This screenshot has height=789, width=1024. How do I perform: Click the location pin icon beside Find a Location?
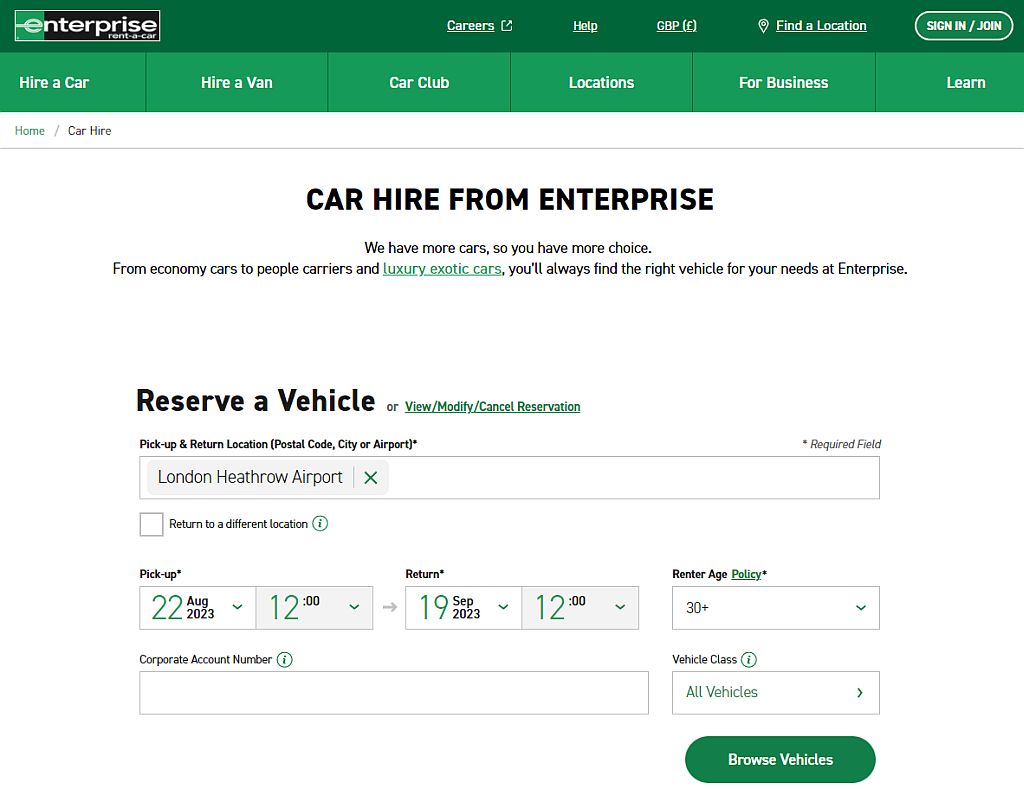coord(763,26)
